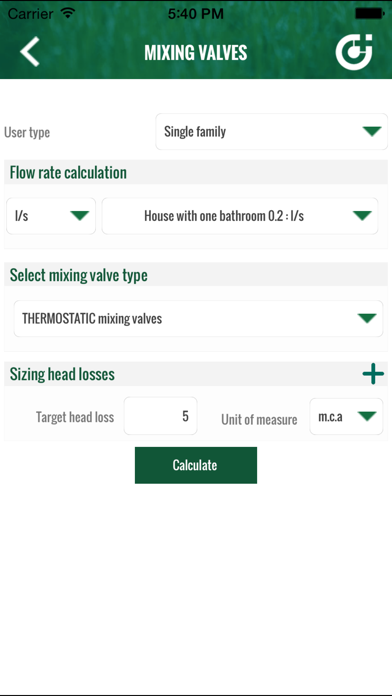The image size is (392, 696).
Task: Tap the back arrow icon
Action: (x=30, y=52)
